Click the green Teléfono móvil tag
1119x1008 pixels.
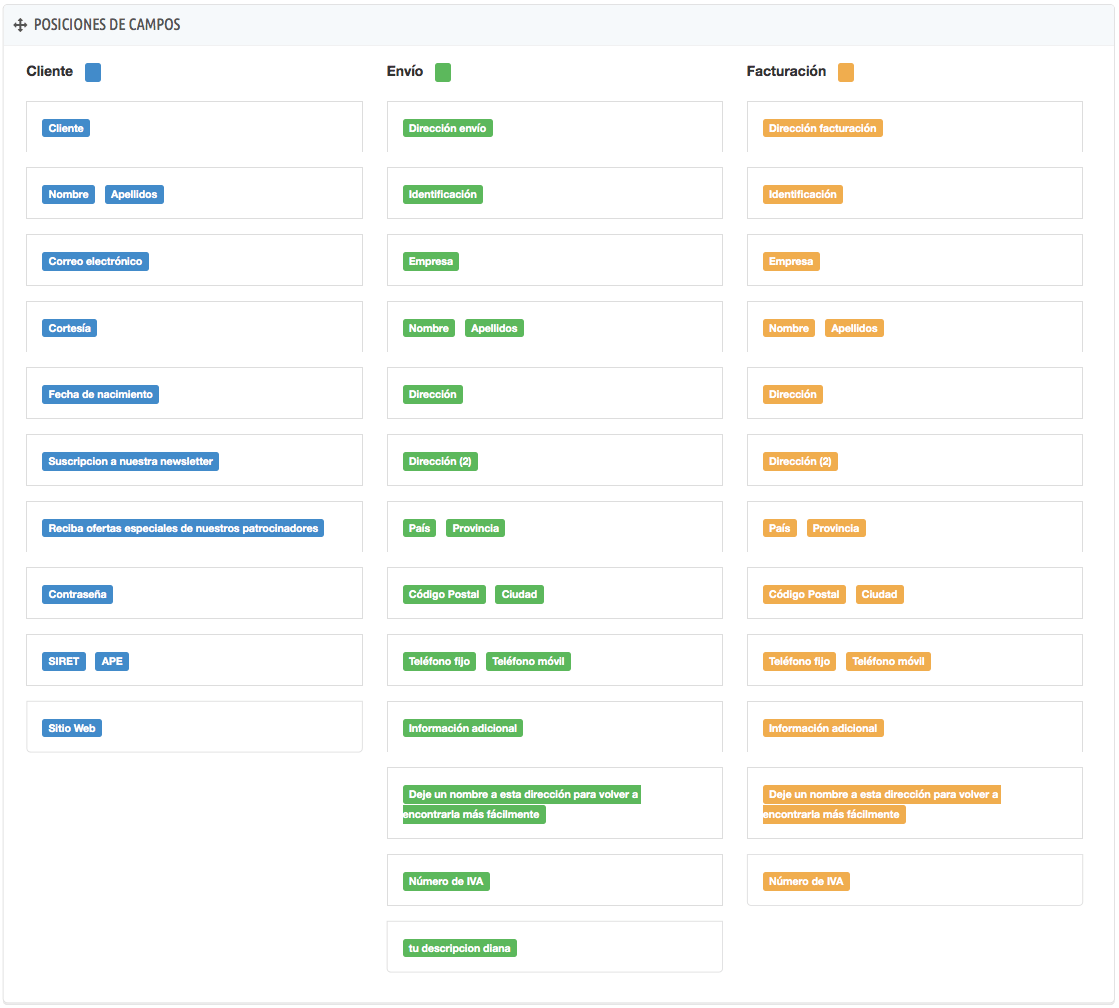[x=528, y=661]
